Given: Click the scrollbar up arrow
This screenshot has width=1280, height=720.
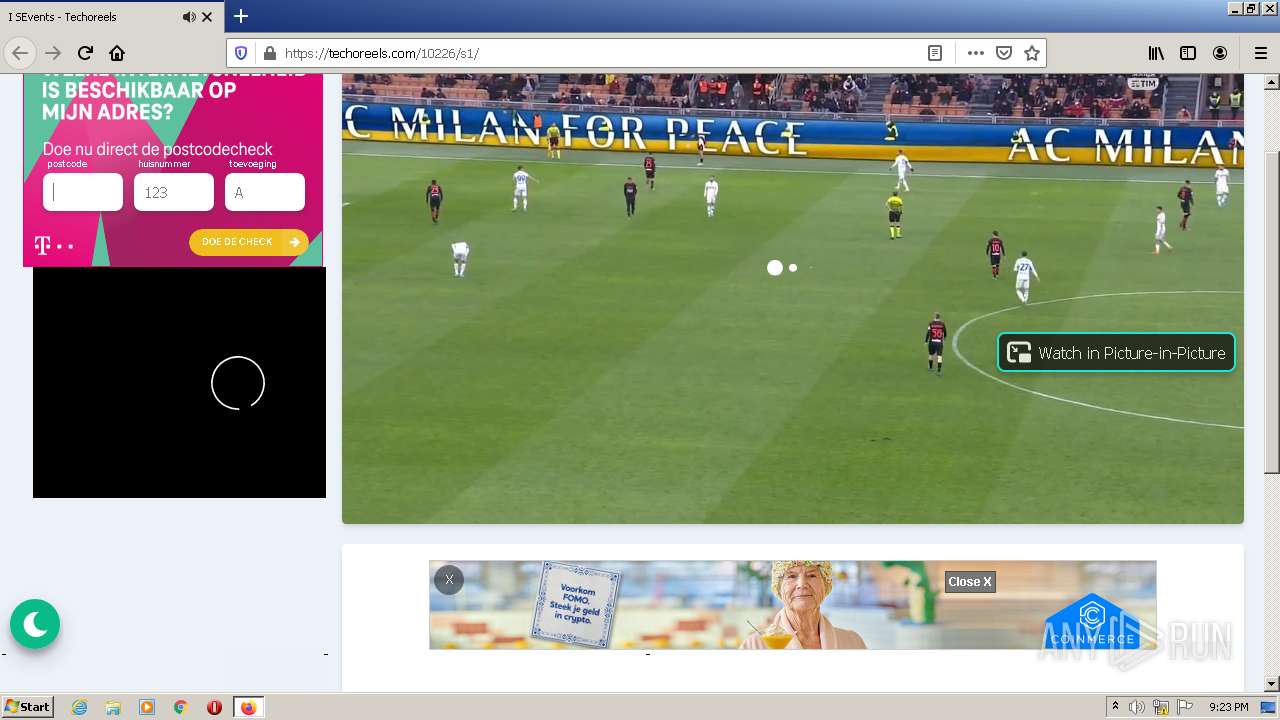Looking at the screenshot, I should pyautogui.click(x=1272, y=81).
